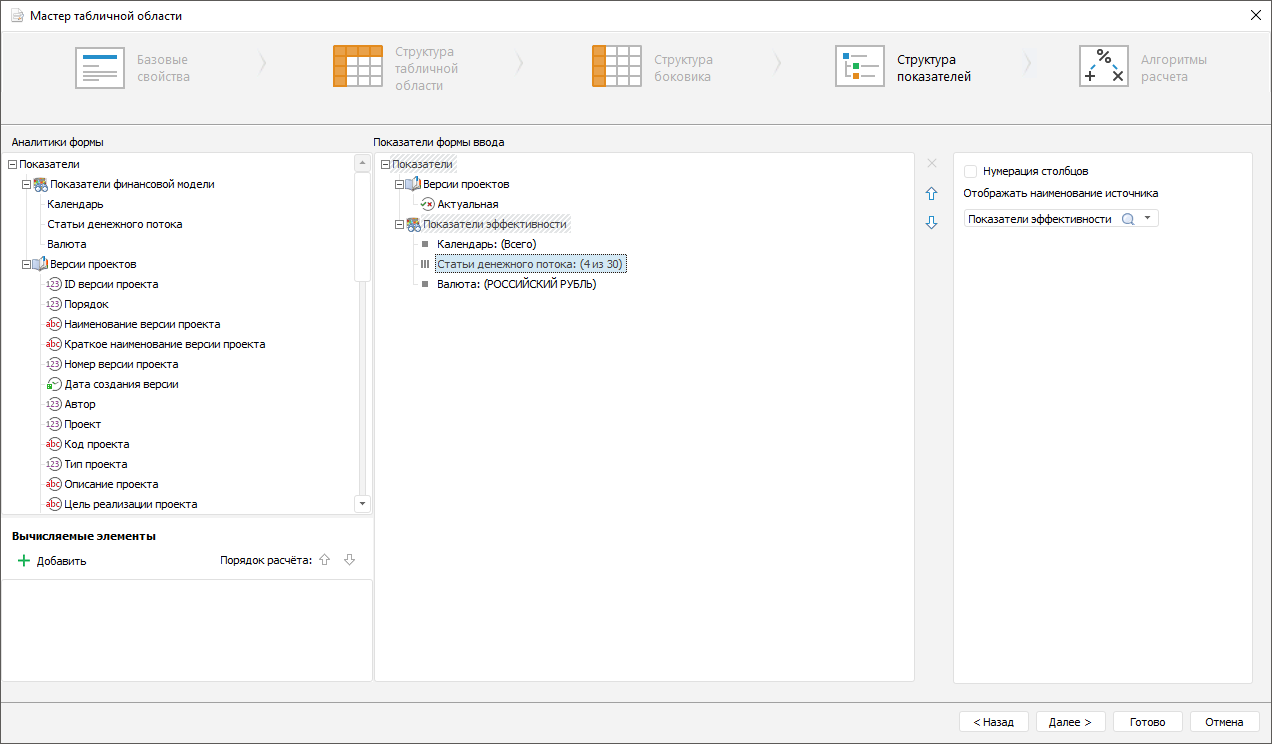
Task: Open Отображать наименование источника dropdown arrow
Action: pos(1148,219)
